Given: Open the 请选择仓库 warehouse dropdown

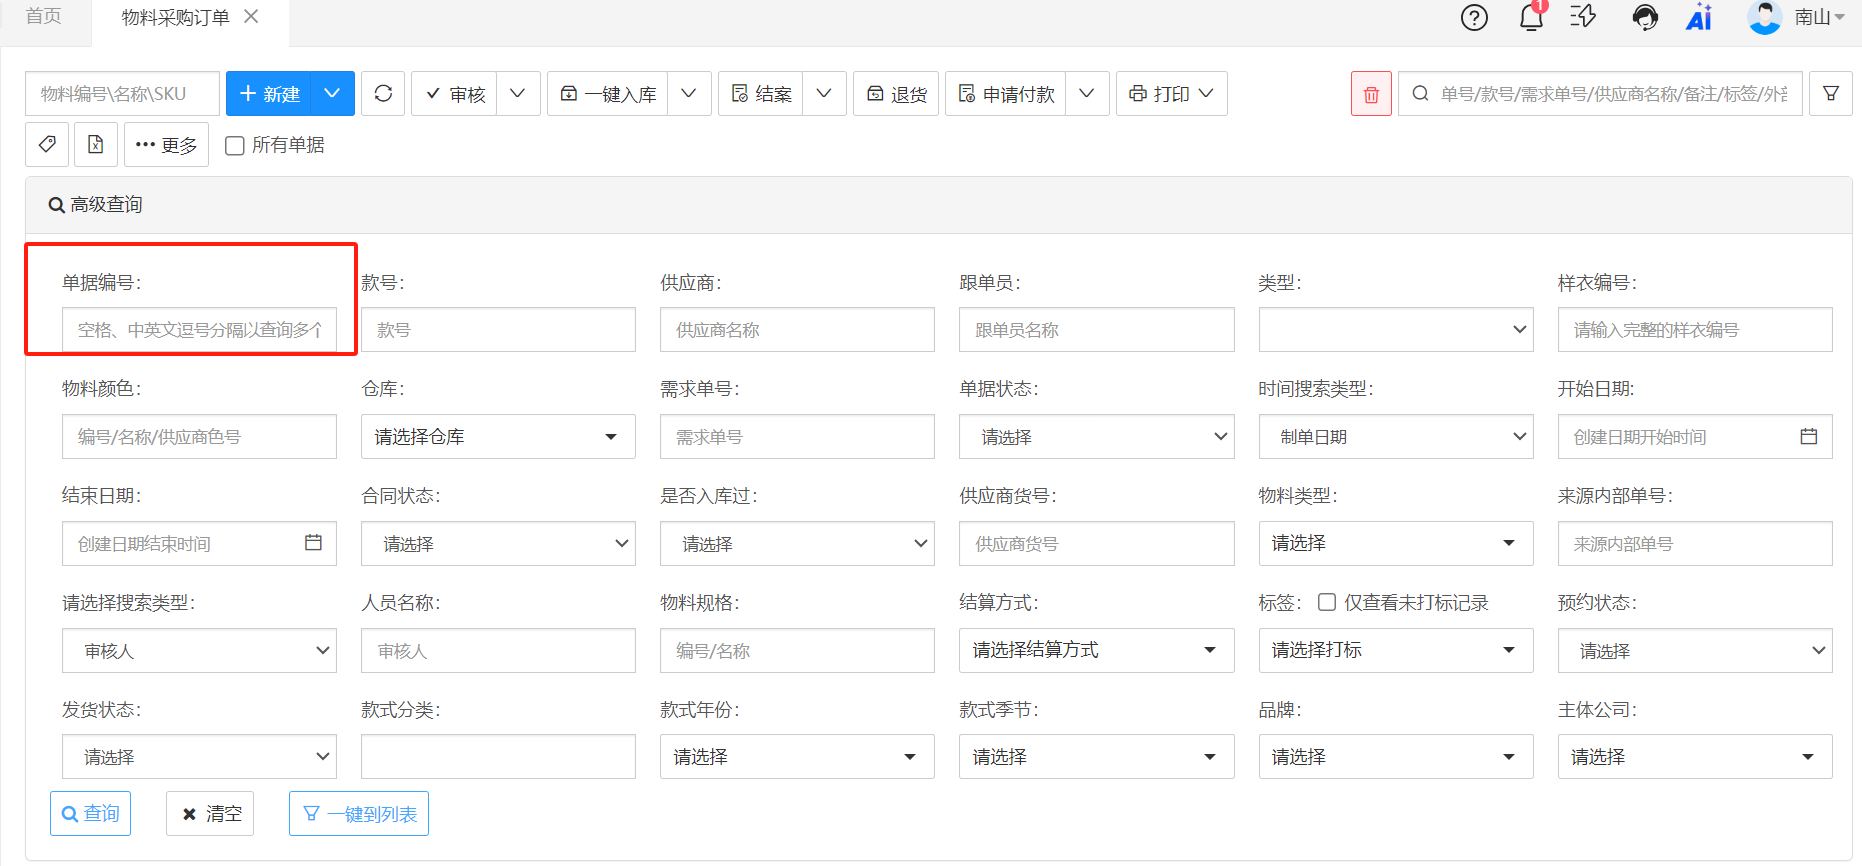Looking at the screenshot, I should (x=497, y=437).
